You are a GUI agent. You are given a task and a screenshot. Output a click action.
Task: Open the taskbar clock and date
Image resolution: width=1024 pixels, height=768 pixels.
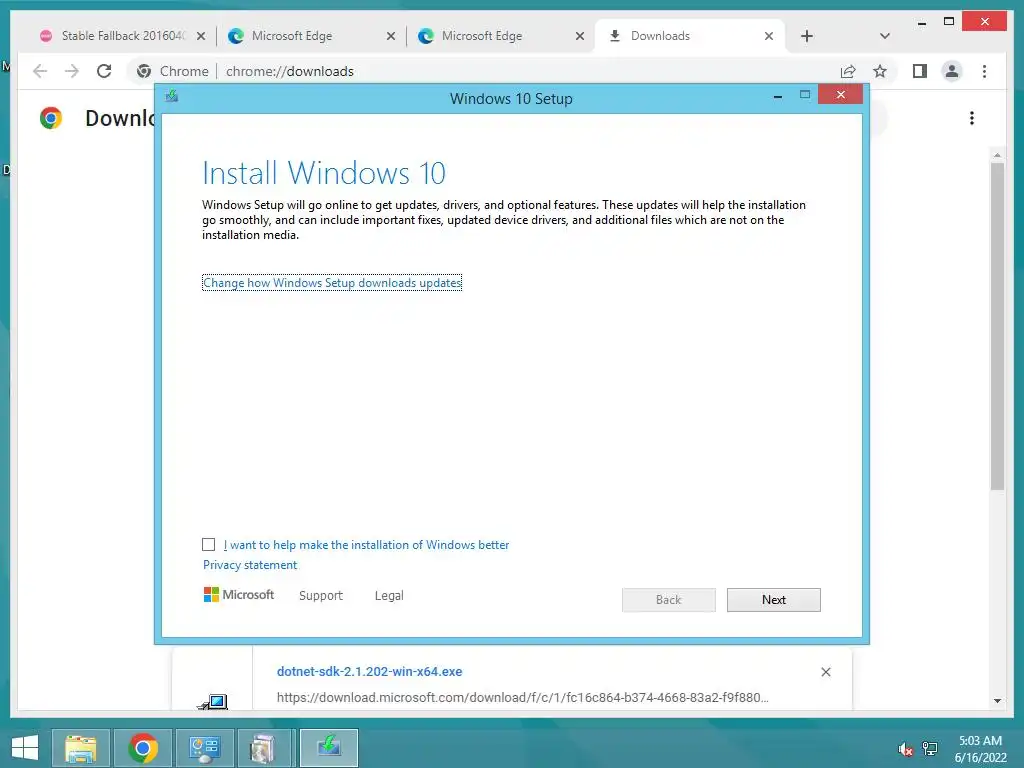click(x=980, y=749)
